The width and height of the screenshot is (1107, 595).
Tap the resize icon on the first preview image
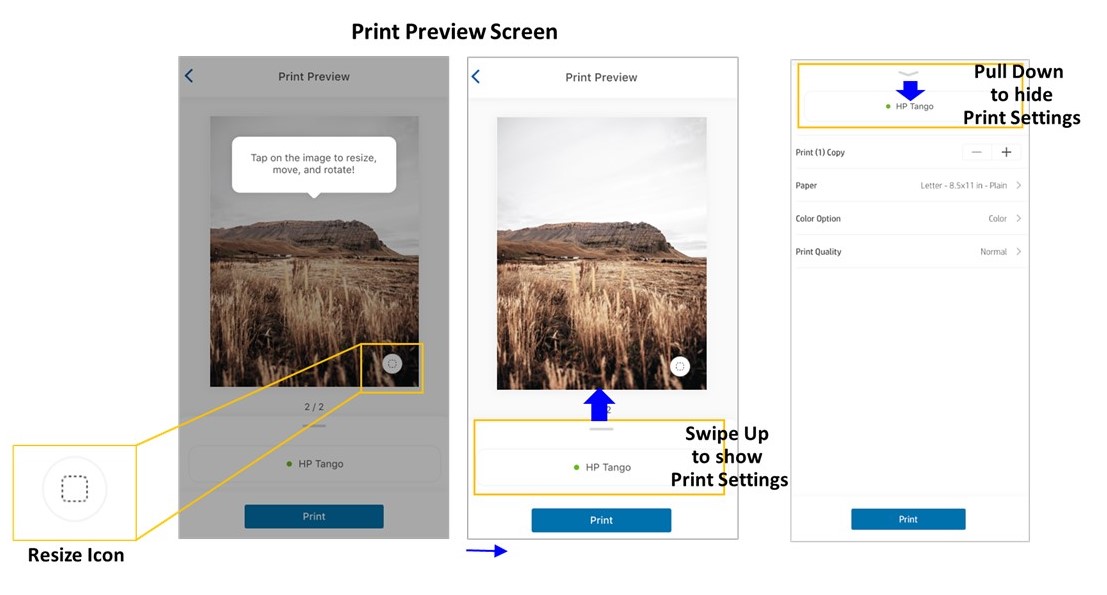tap(390, 363)
